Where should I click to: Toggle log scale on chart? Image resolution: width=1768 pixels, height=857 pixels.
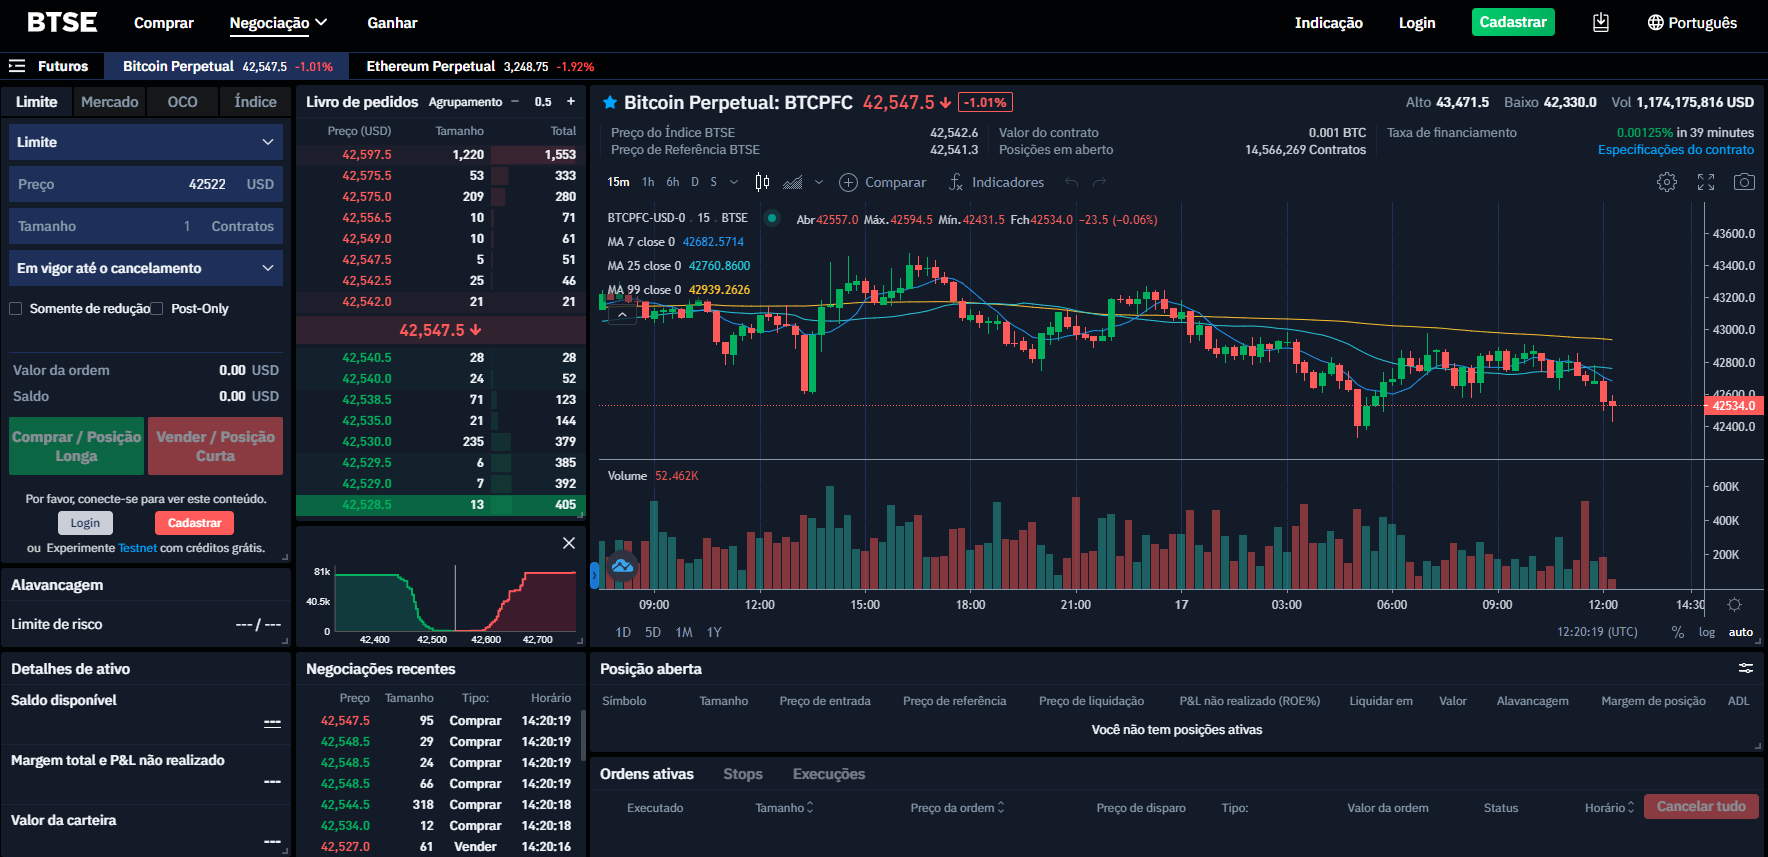click(1707, 632)
